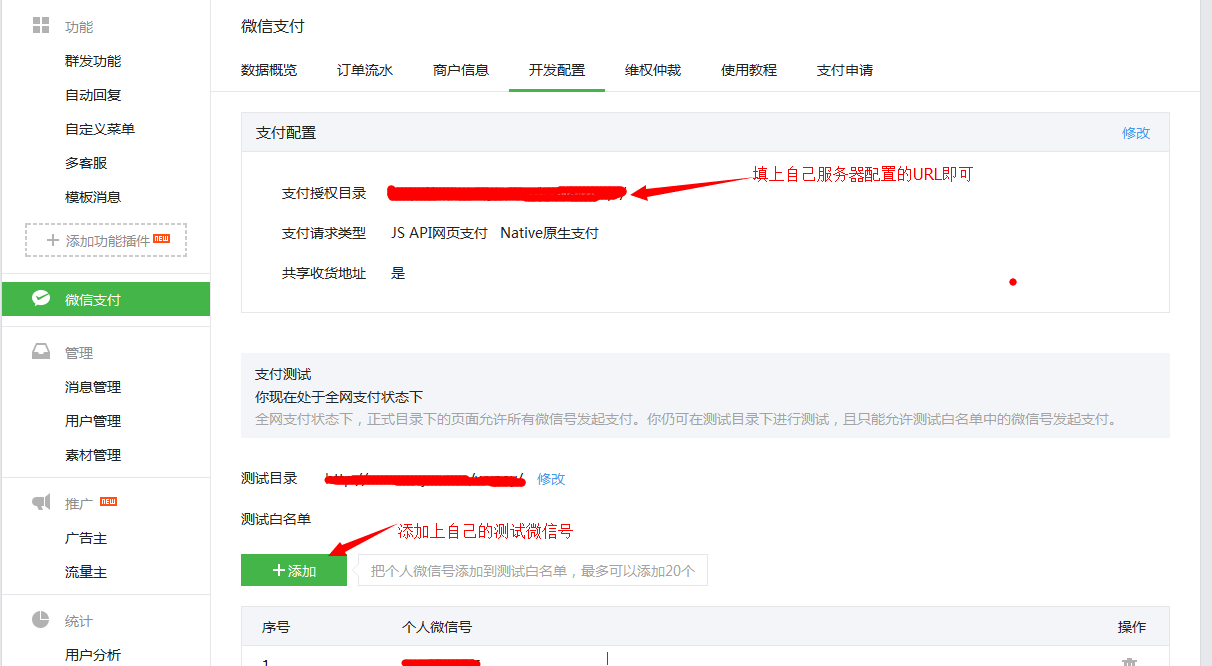Click the 统计 pie chart icon
This screenshot has width=1212, height=666.
click(x=41, y=620)
